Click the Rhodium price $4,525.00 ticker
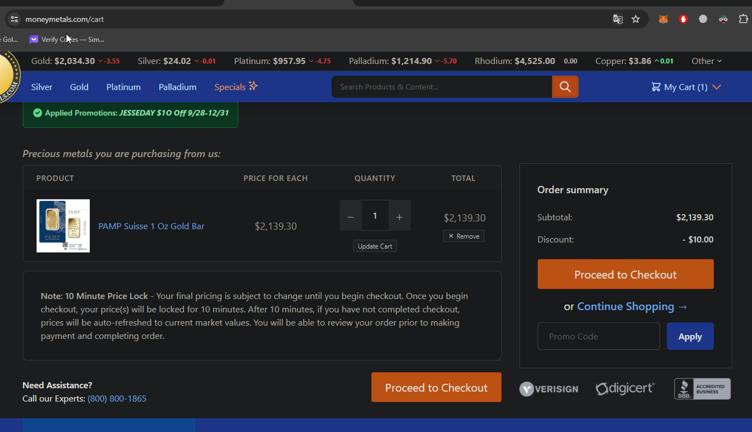 tap(526, 61)
